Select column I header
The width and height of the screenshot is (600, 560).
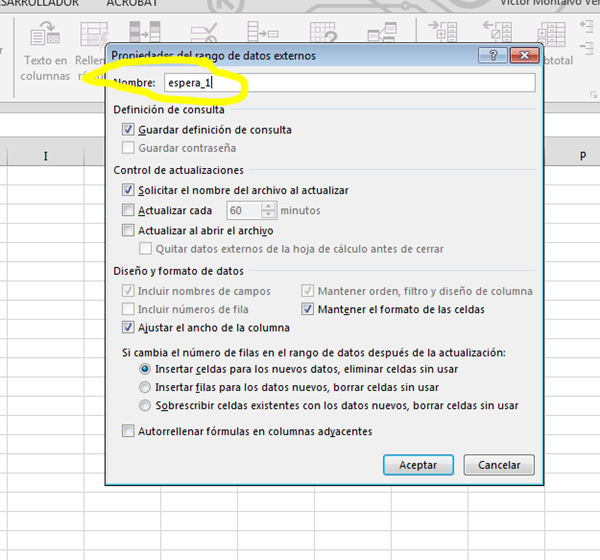[x=45, y=156]
